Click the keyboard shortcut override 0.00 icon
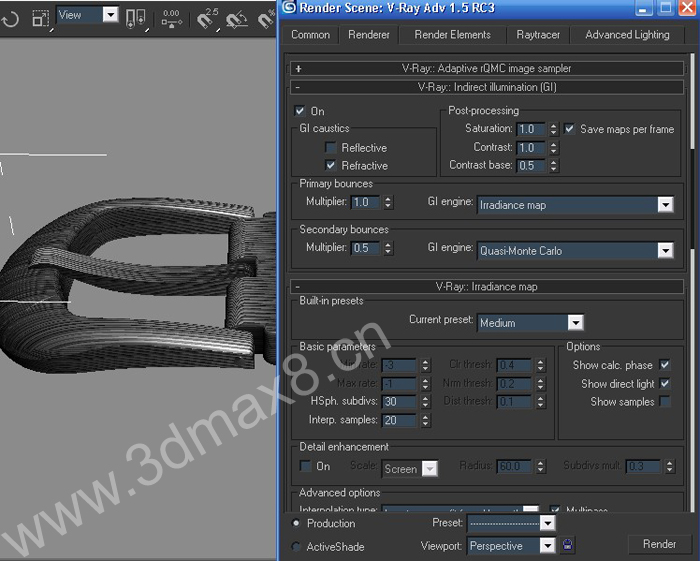Viewport: 700px width, 561px height. pyautogui.click(x=171, y=18)
